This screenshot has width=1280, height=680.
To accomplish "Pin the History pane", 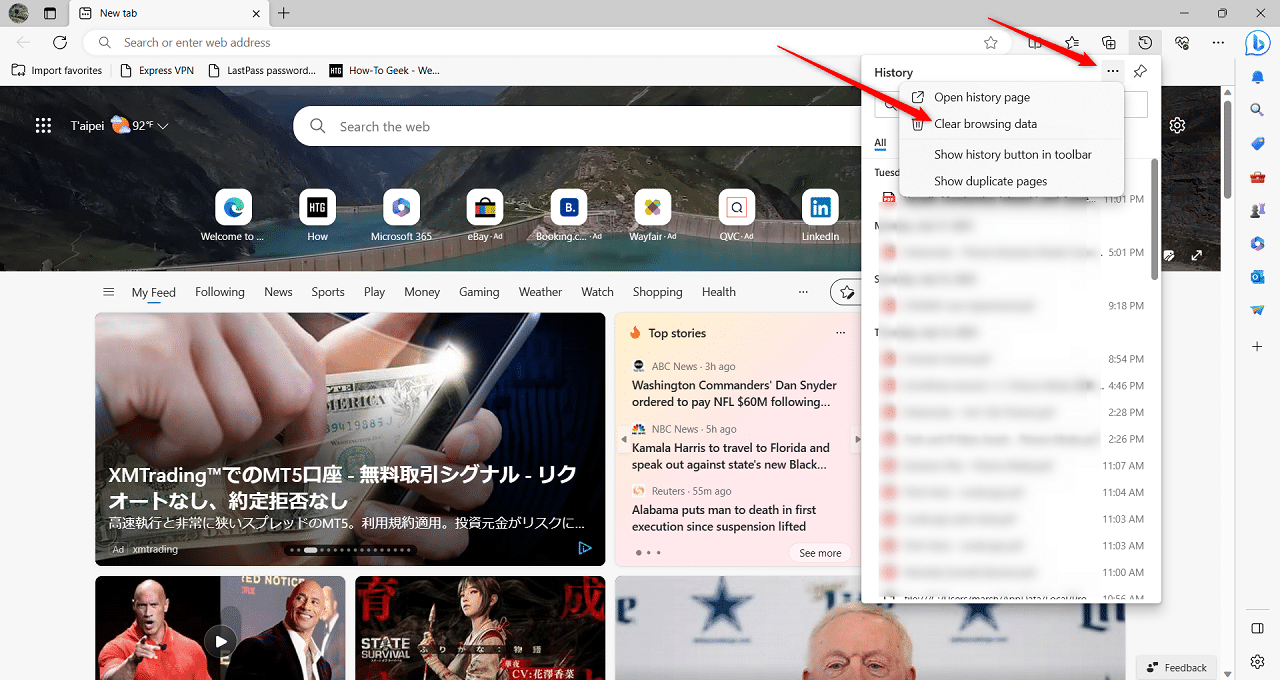I will (1140, 71).
